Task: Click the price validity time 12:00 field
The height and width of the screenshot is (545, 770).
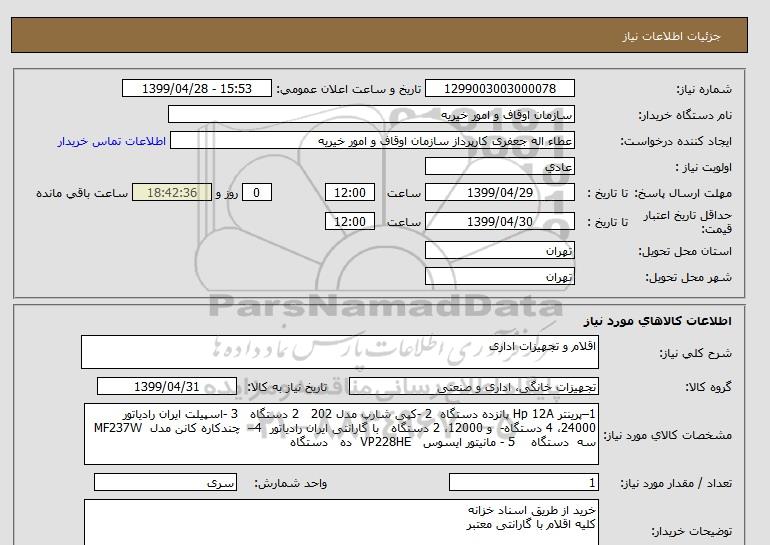Action: (350, 221)
